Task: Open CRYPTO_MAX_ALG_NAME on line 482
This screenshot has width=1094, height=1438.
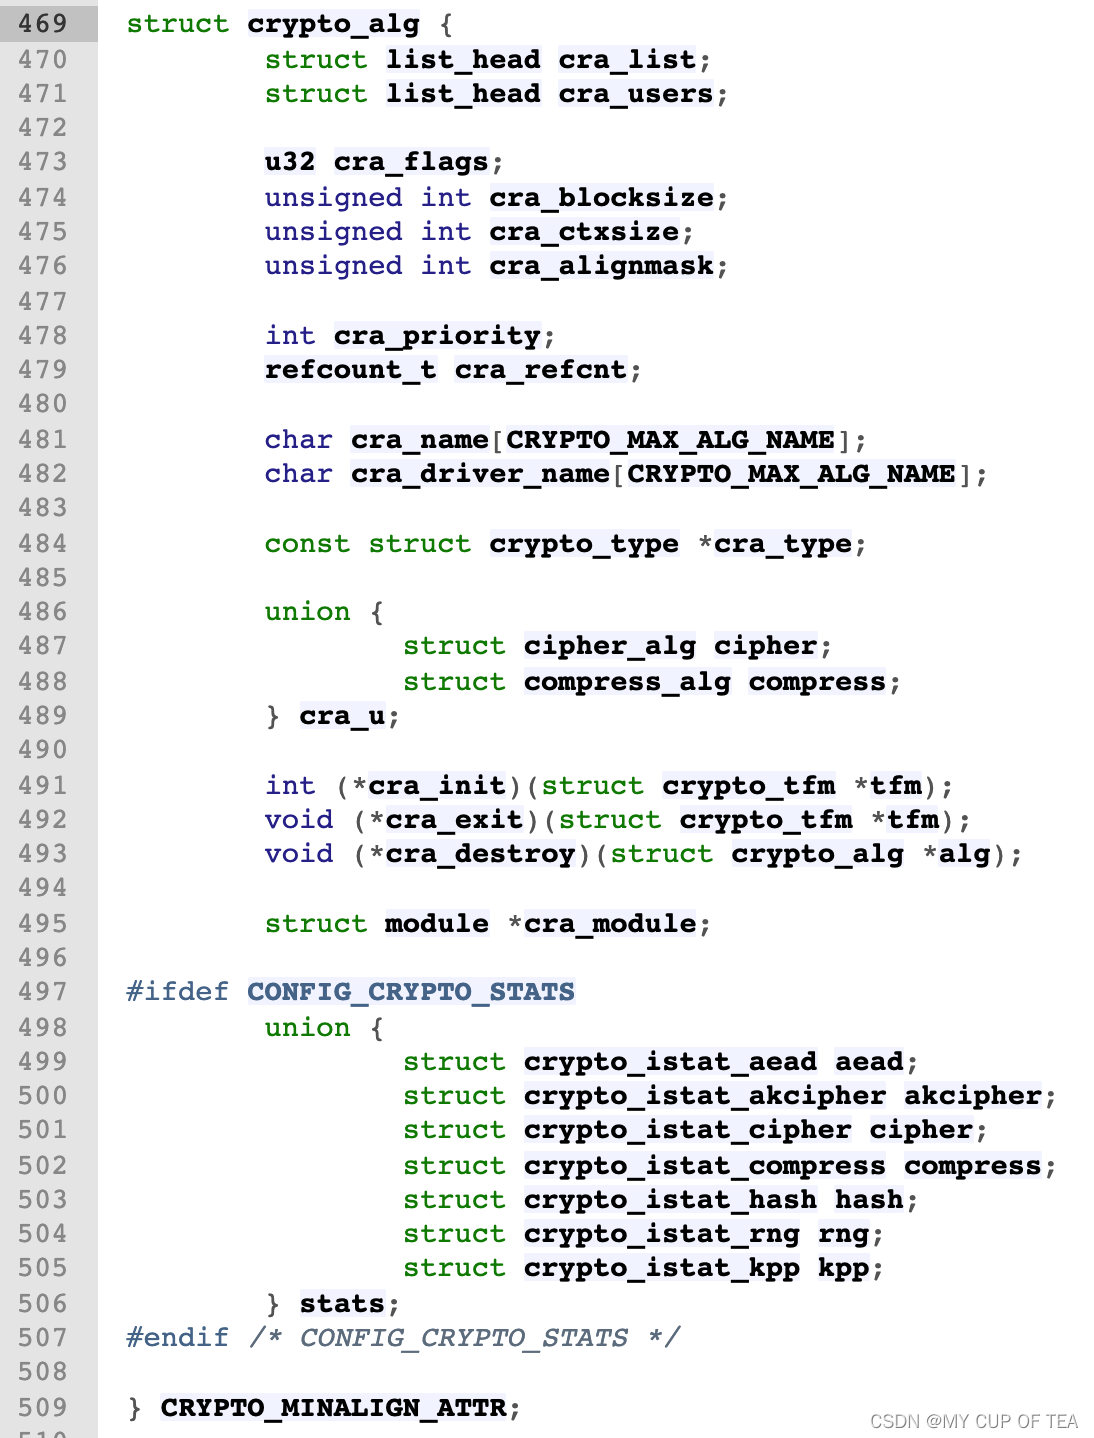Action: coord(792,474)
